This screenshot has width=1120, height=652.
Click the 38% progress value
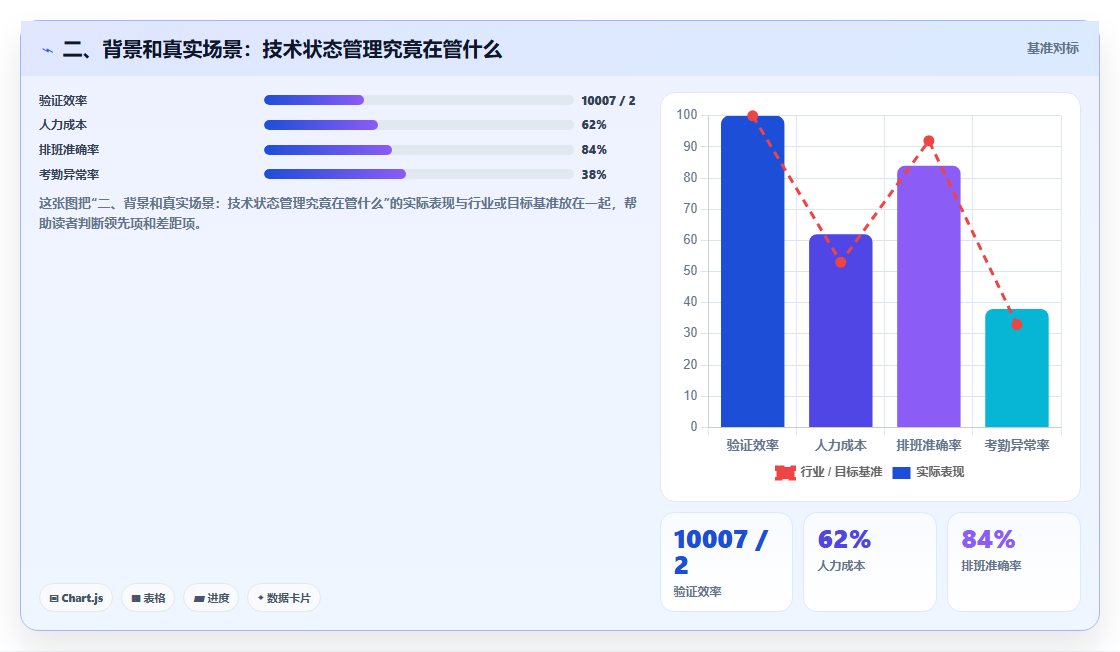(594, 175)
